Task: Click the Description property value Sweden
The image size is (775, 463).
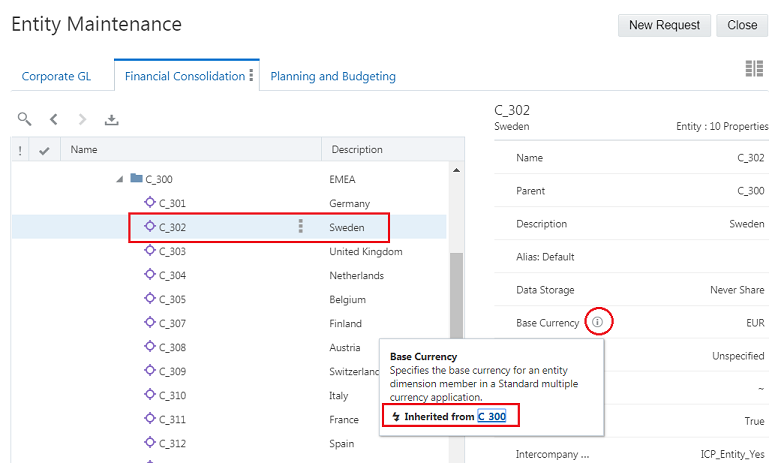Action: tap(747, 224)
